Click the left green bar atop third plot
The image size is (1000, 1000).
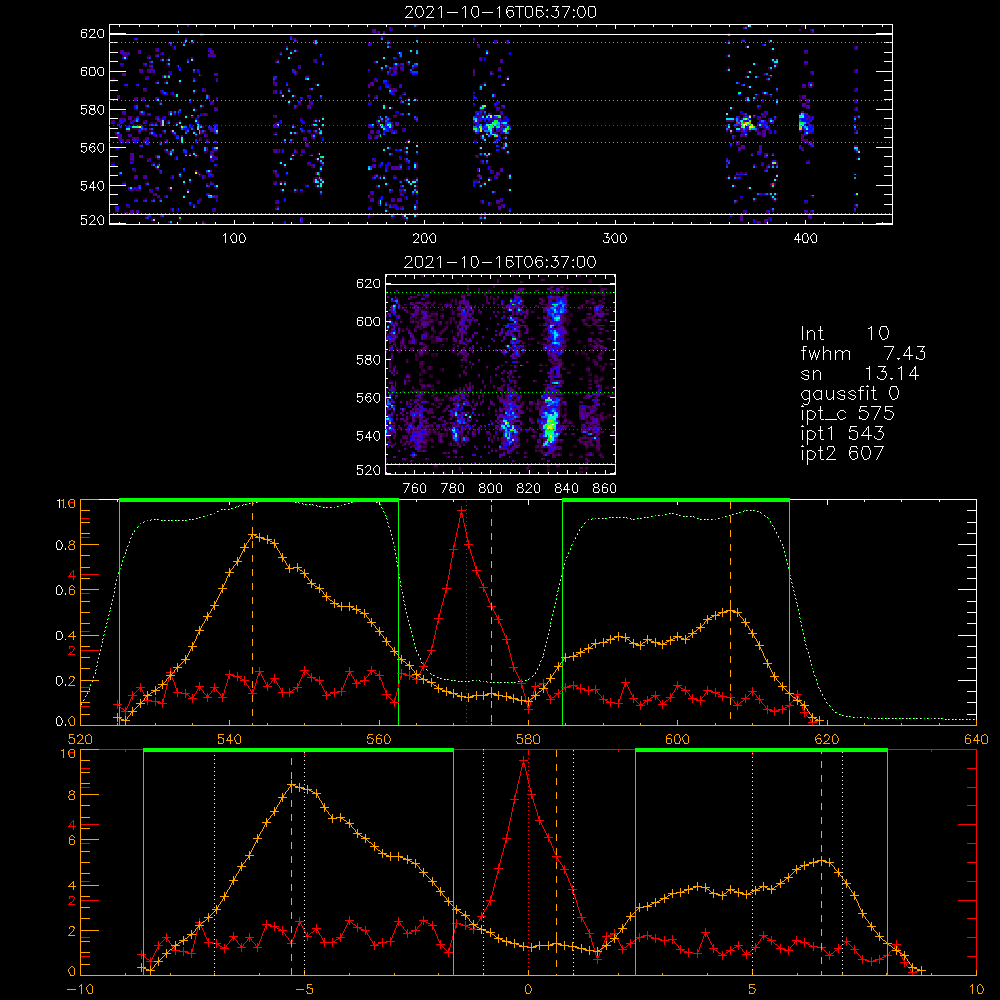259,500
